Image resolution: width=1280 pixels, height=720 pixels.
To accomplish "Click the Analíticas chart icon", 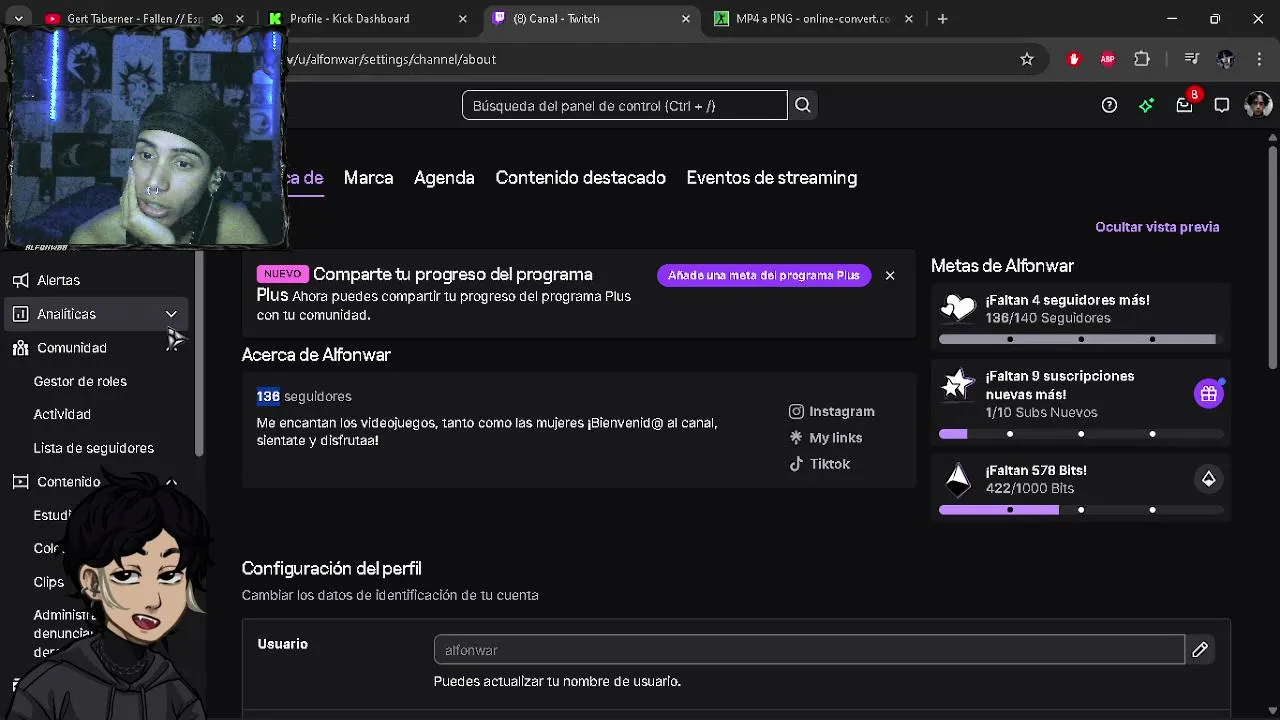I will coord(20,314).
